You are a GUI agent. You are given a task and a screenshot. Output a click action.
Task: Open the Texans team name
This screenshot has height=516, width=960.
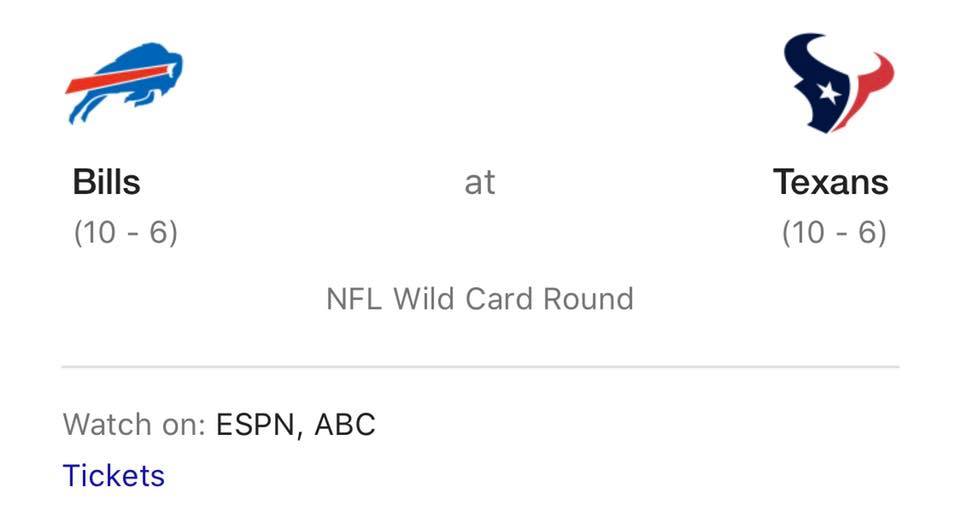(830, 182)
